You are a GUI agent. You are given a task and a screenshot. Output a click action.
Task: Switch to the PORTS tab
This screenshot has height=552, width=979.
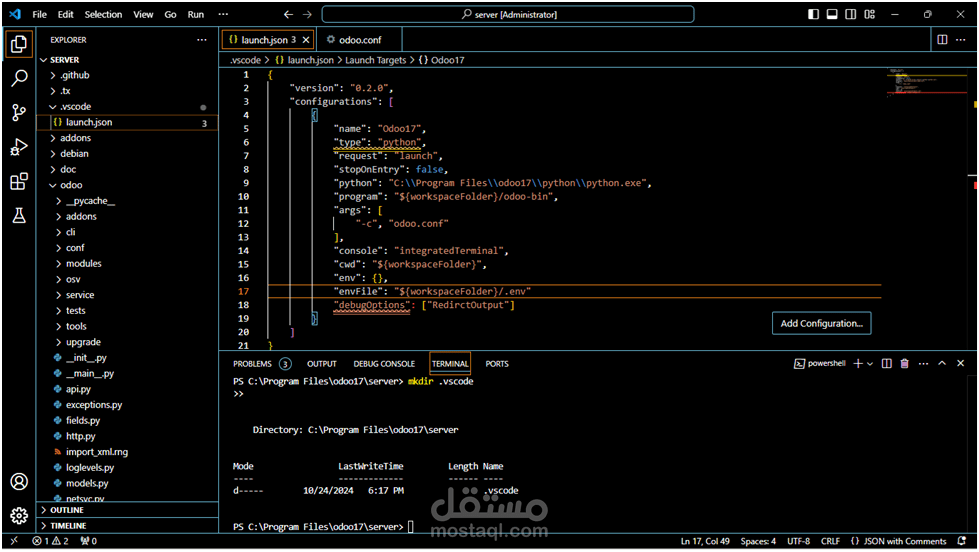497,363
